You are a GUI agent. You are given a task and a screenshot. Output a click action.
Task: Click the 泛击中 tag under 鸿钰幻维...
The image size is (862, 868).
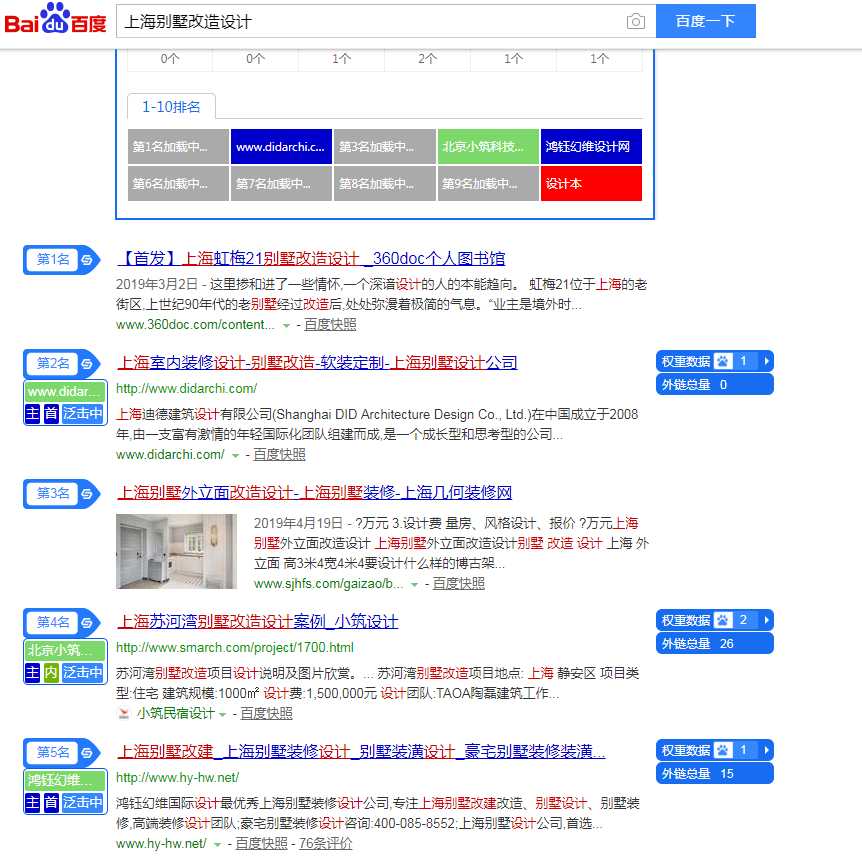pos(83,803)
